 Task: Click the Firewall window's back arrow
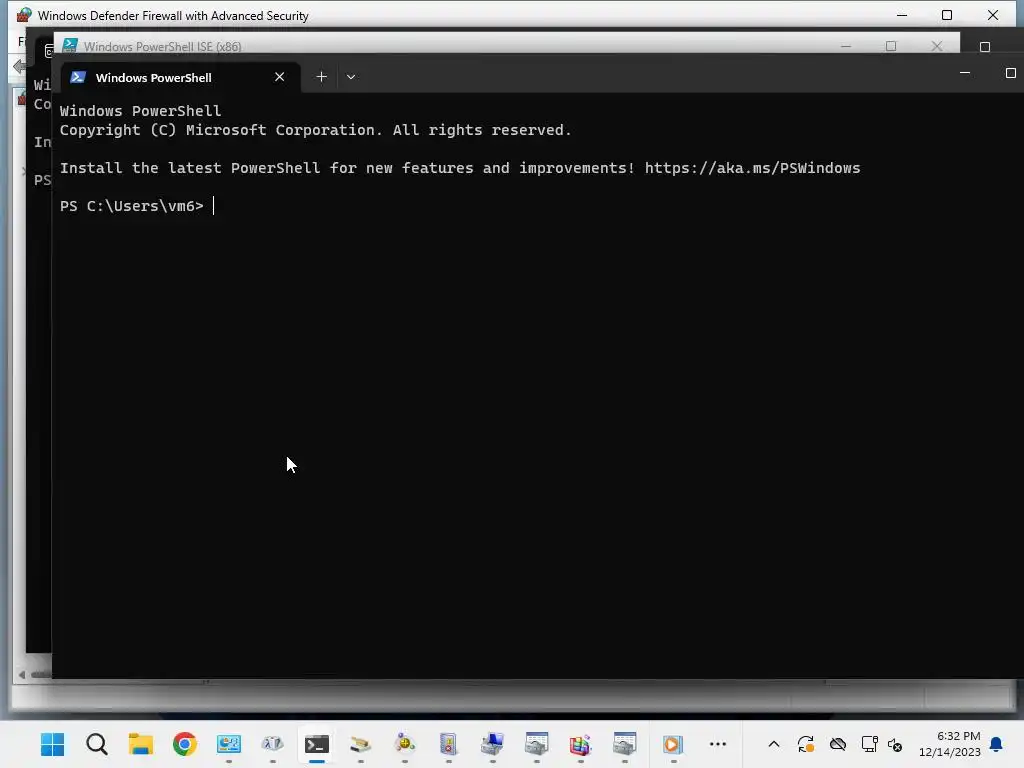(x=20, y=66)
